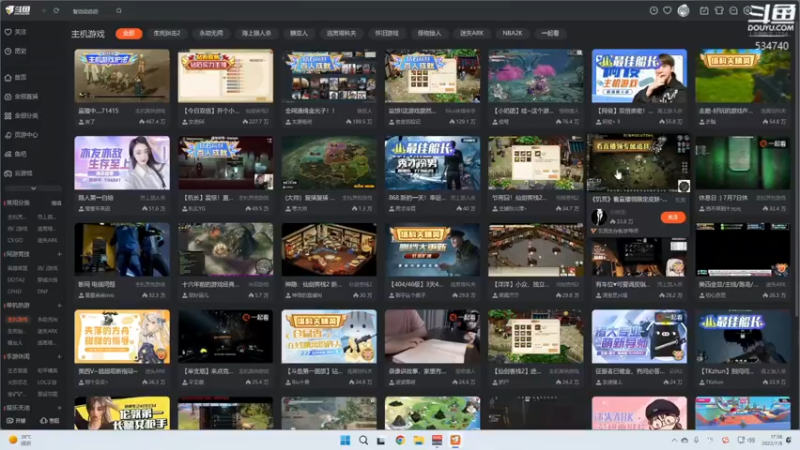Select the 一起看 category tab

click(x=550, y=33)
